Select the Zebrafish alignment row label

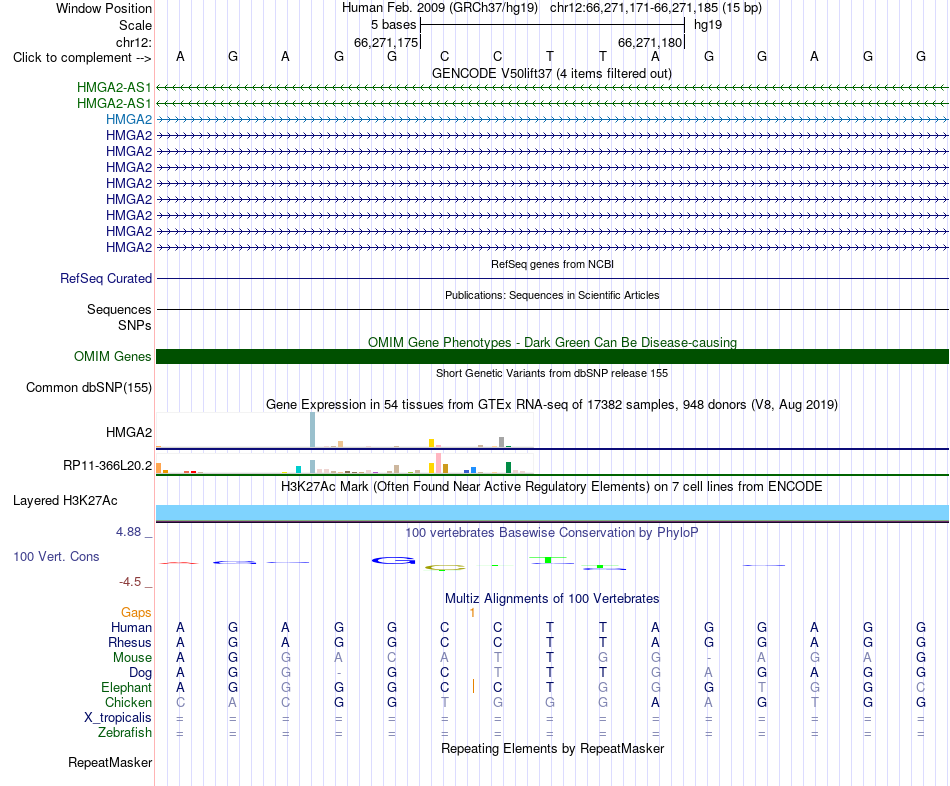125,733
